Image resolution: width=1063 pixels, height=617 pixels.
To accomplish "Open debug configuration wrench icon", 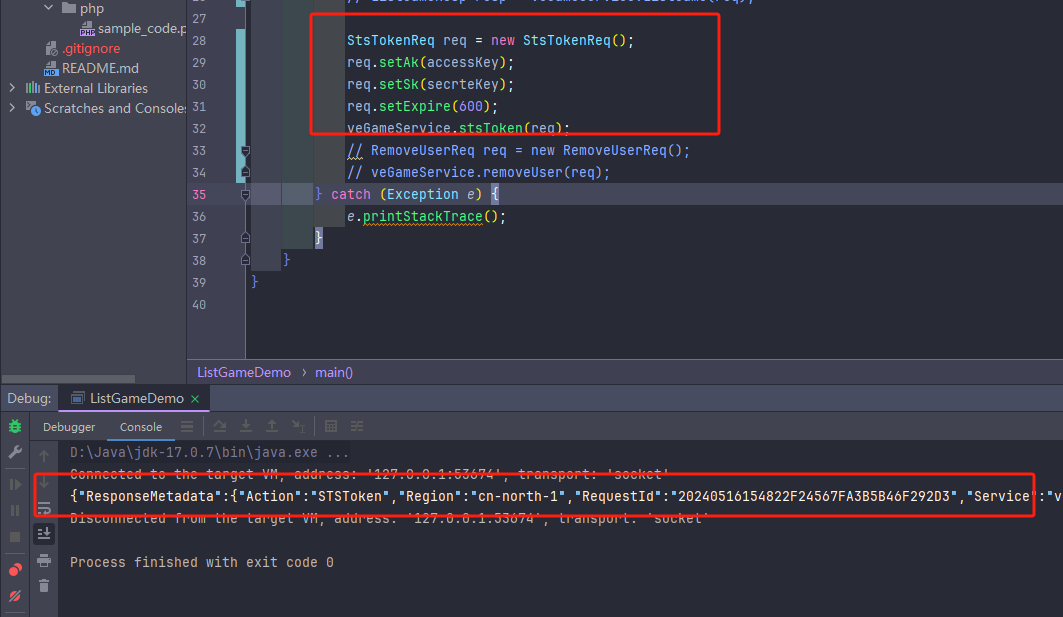I will pyautogui.click(x=15, y=452).
